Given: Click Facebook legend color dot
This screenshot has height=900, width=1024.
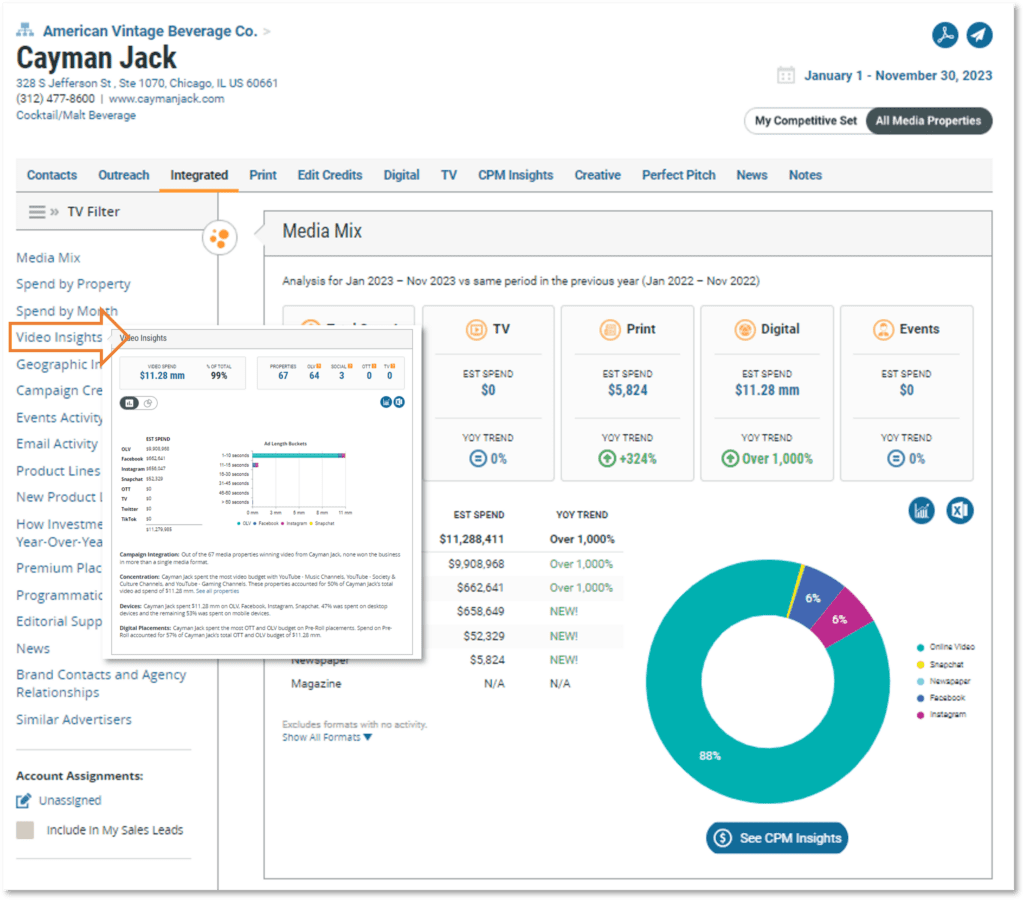Looking at the screenshot, I should point(920,698).
